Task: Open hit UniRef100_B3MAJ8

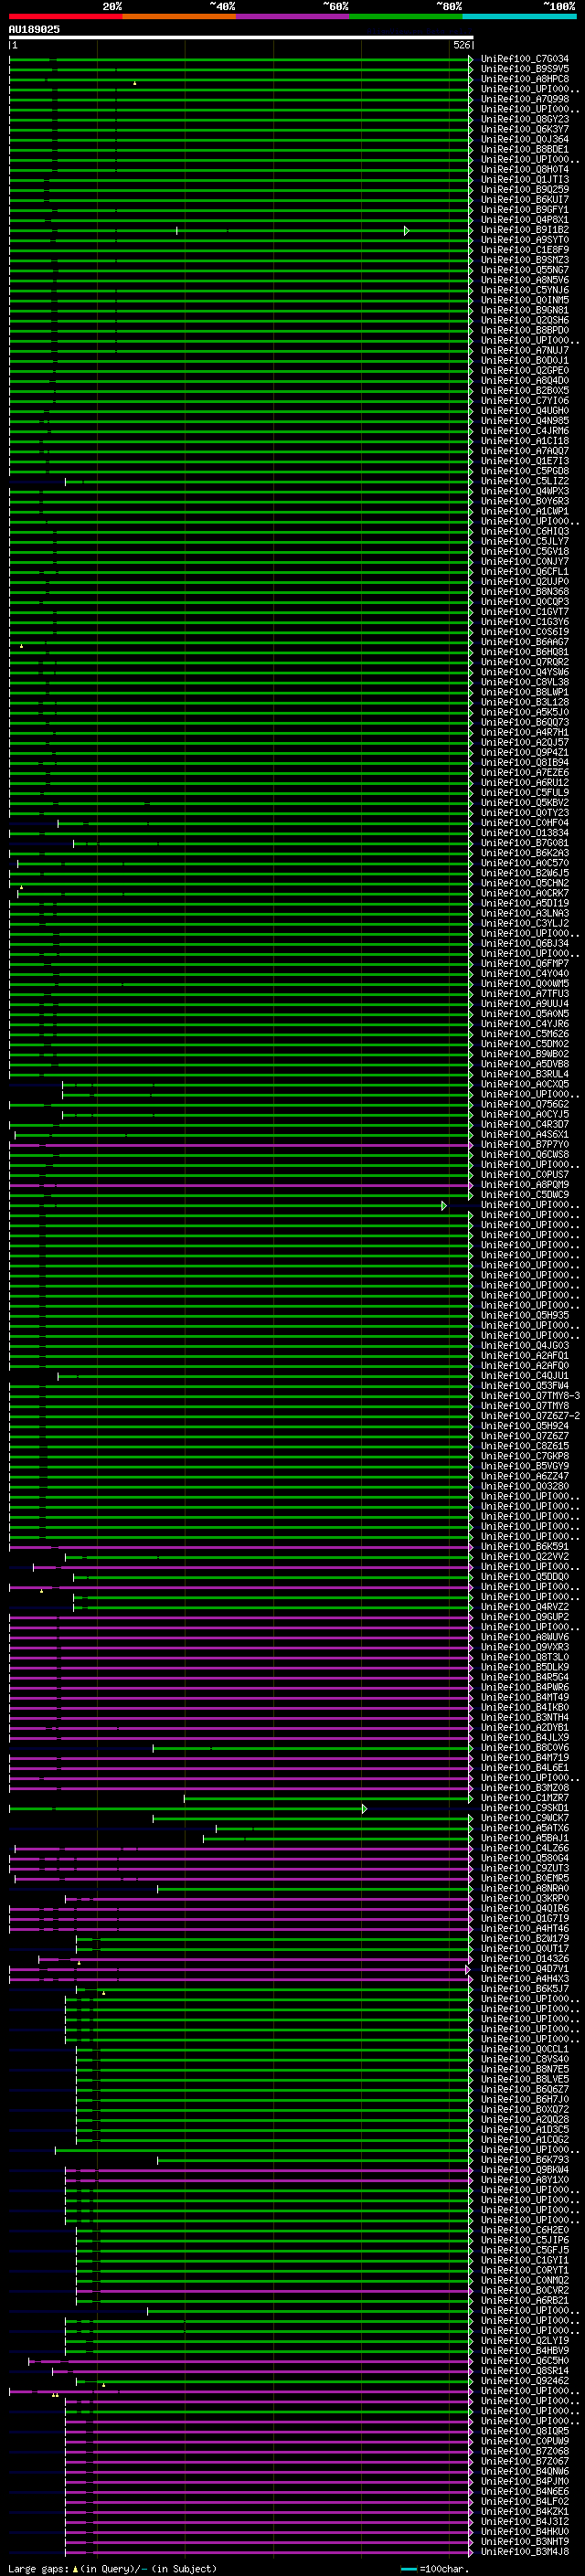Action: (525, 2552)
